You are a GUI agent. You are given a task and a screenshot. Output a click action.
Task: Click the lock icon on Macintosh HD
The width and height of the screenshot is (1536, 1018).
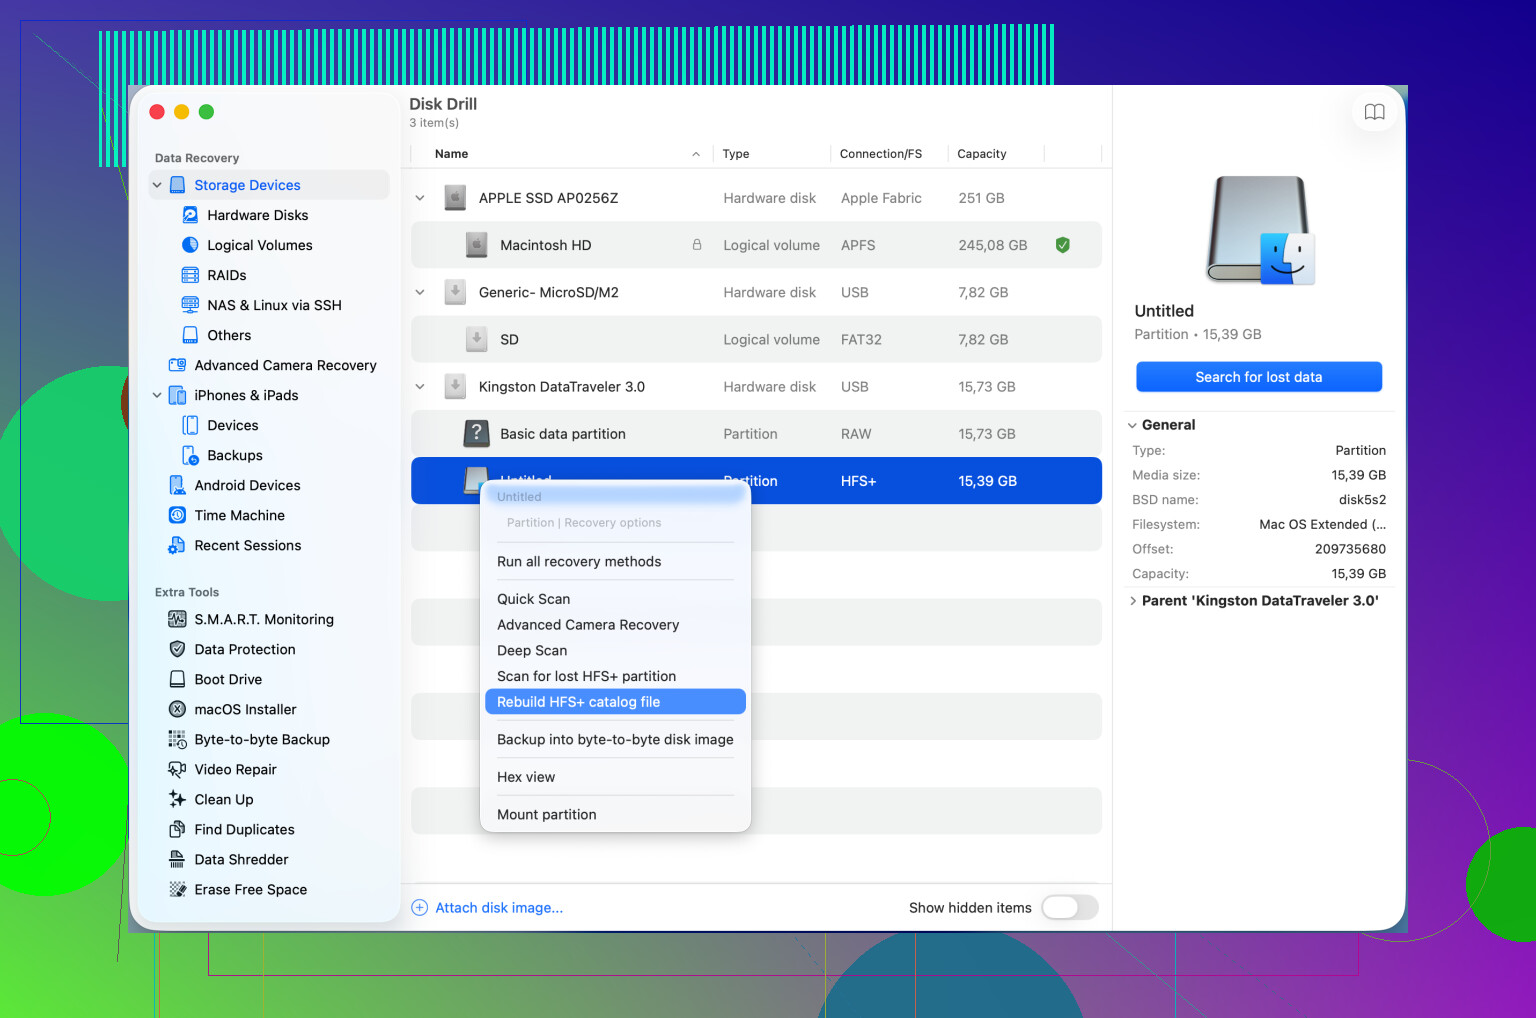[x=697, y=245]
